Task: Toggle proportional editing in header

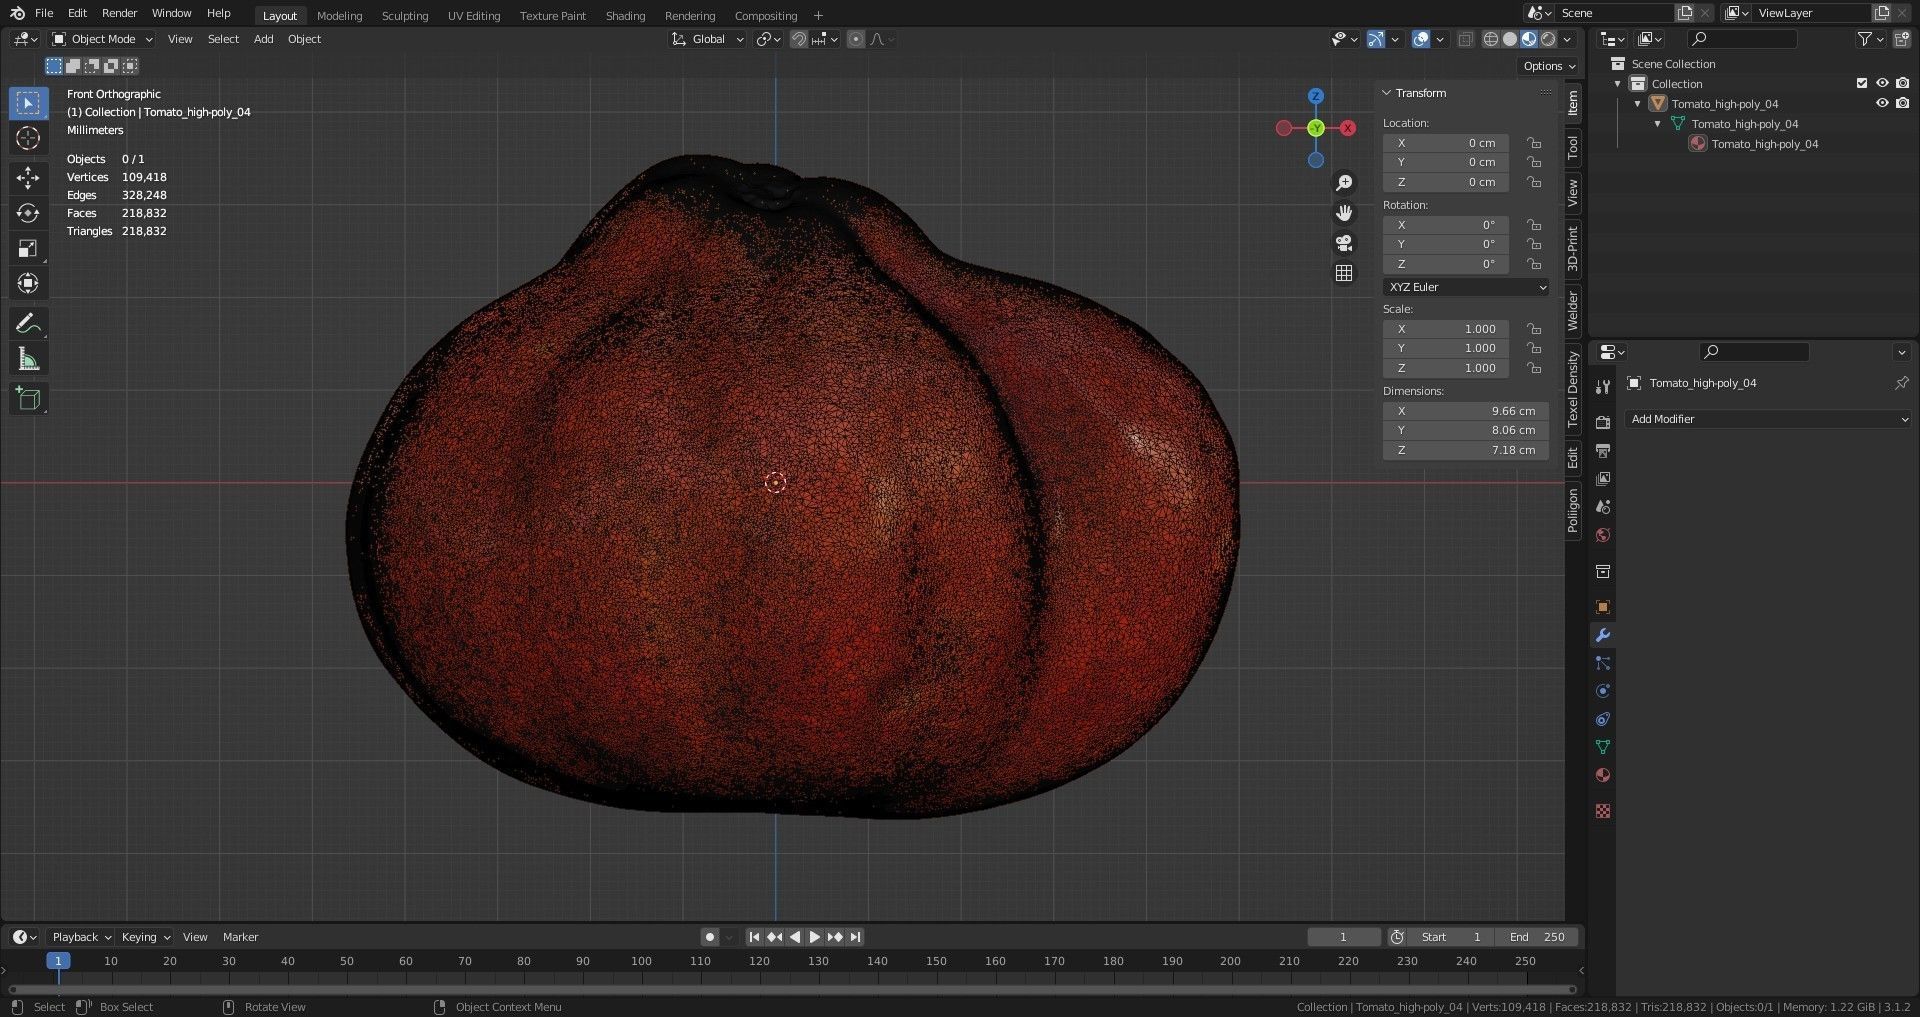Action: click(x=855, y=39)
